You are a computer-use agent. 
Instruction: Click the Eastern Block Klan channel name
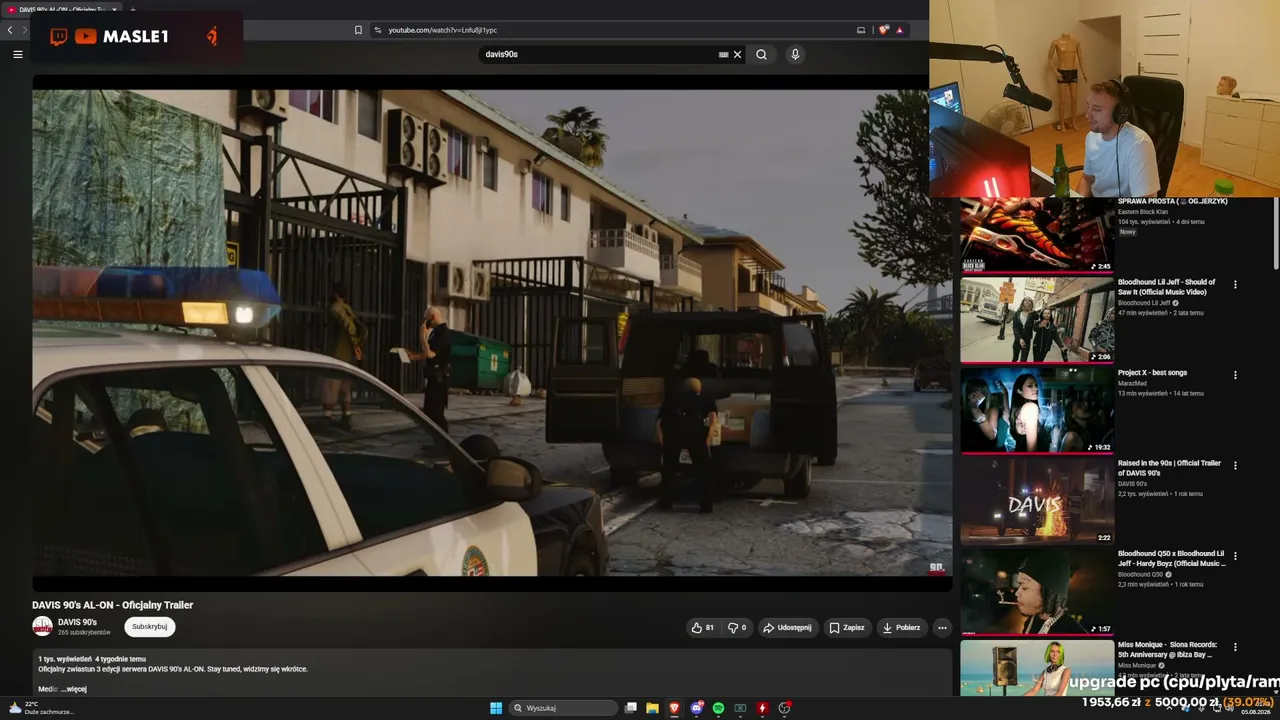(1143, 212)
